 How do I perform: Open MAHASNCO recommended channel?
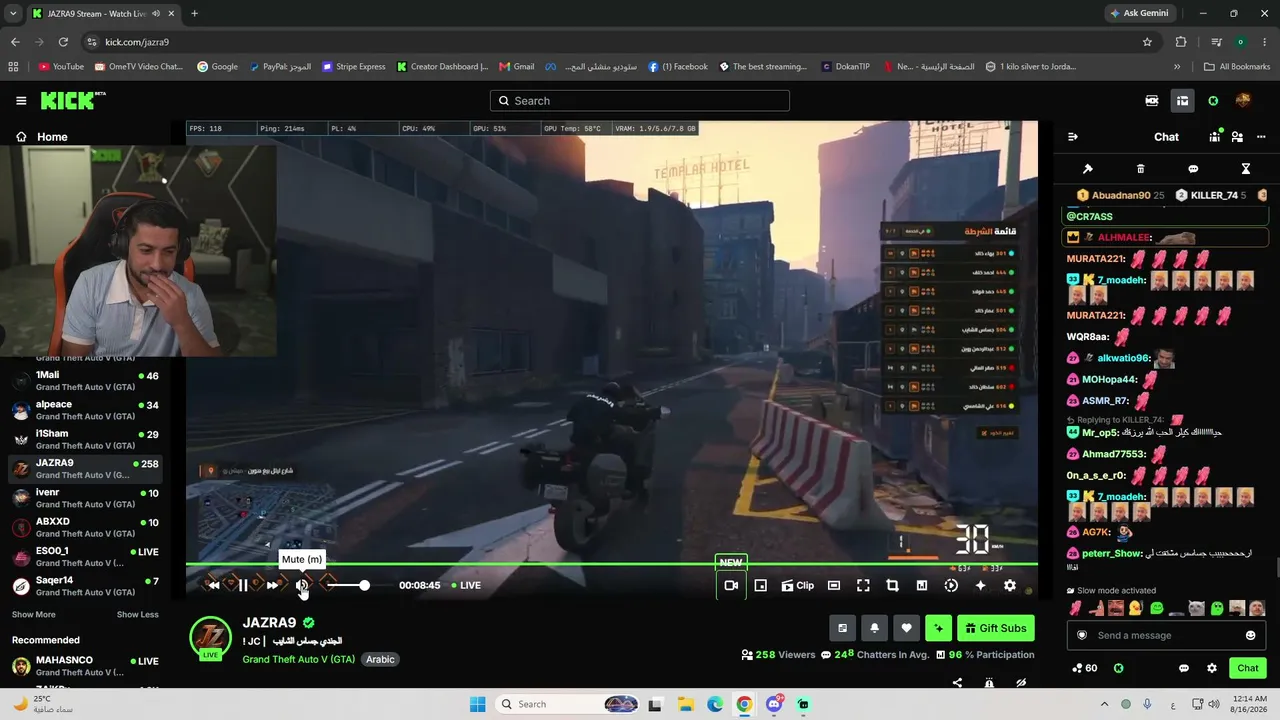[x=84, y=666]
